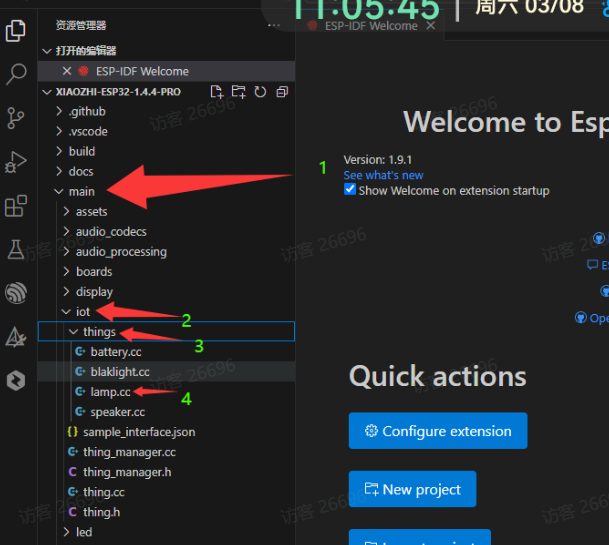Viewport: 609px width, 545px height.
Task: Expand the .github folder
Action: pos(59,111)
